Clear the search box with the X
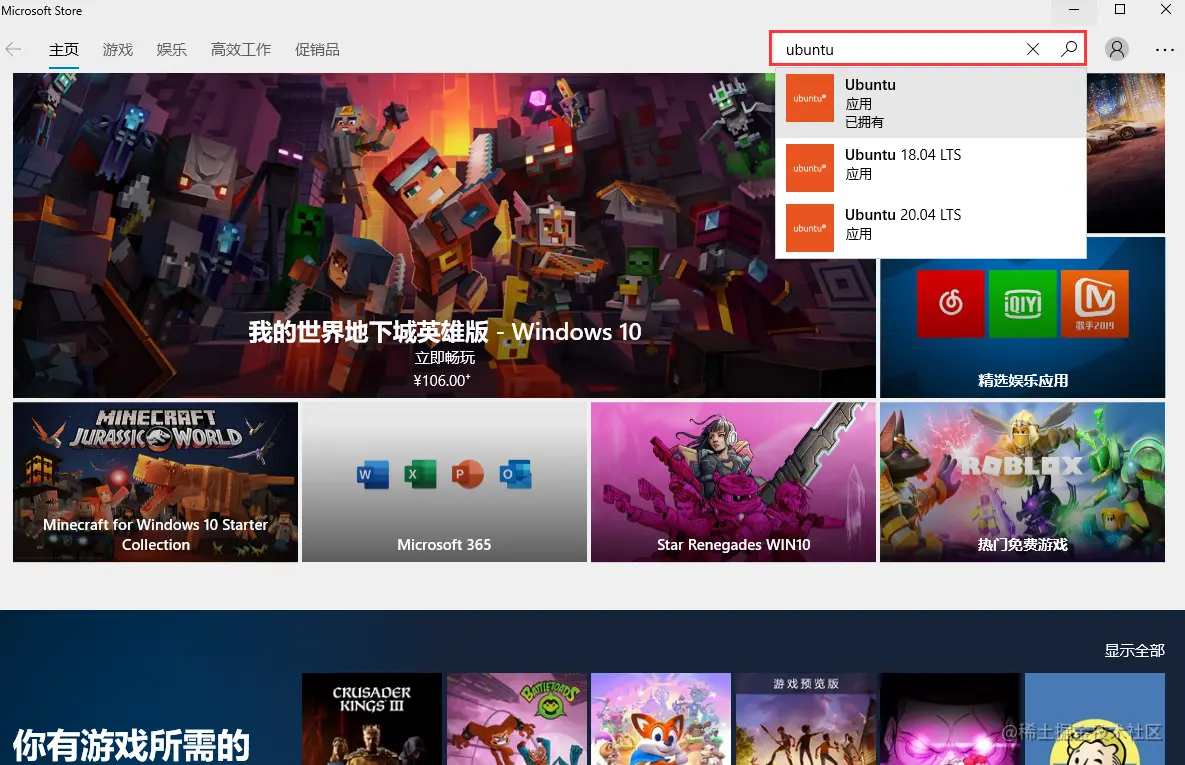Screen dimensions: 1185x765 coord(1032,49)
